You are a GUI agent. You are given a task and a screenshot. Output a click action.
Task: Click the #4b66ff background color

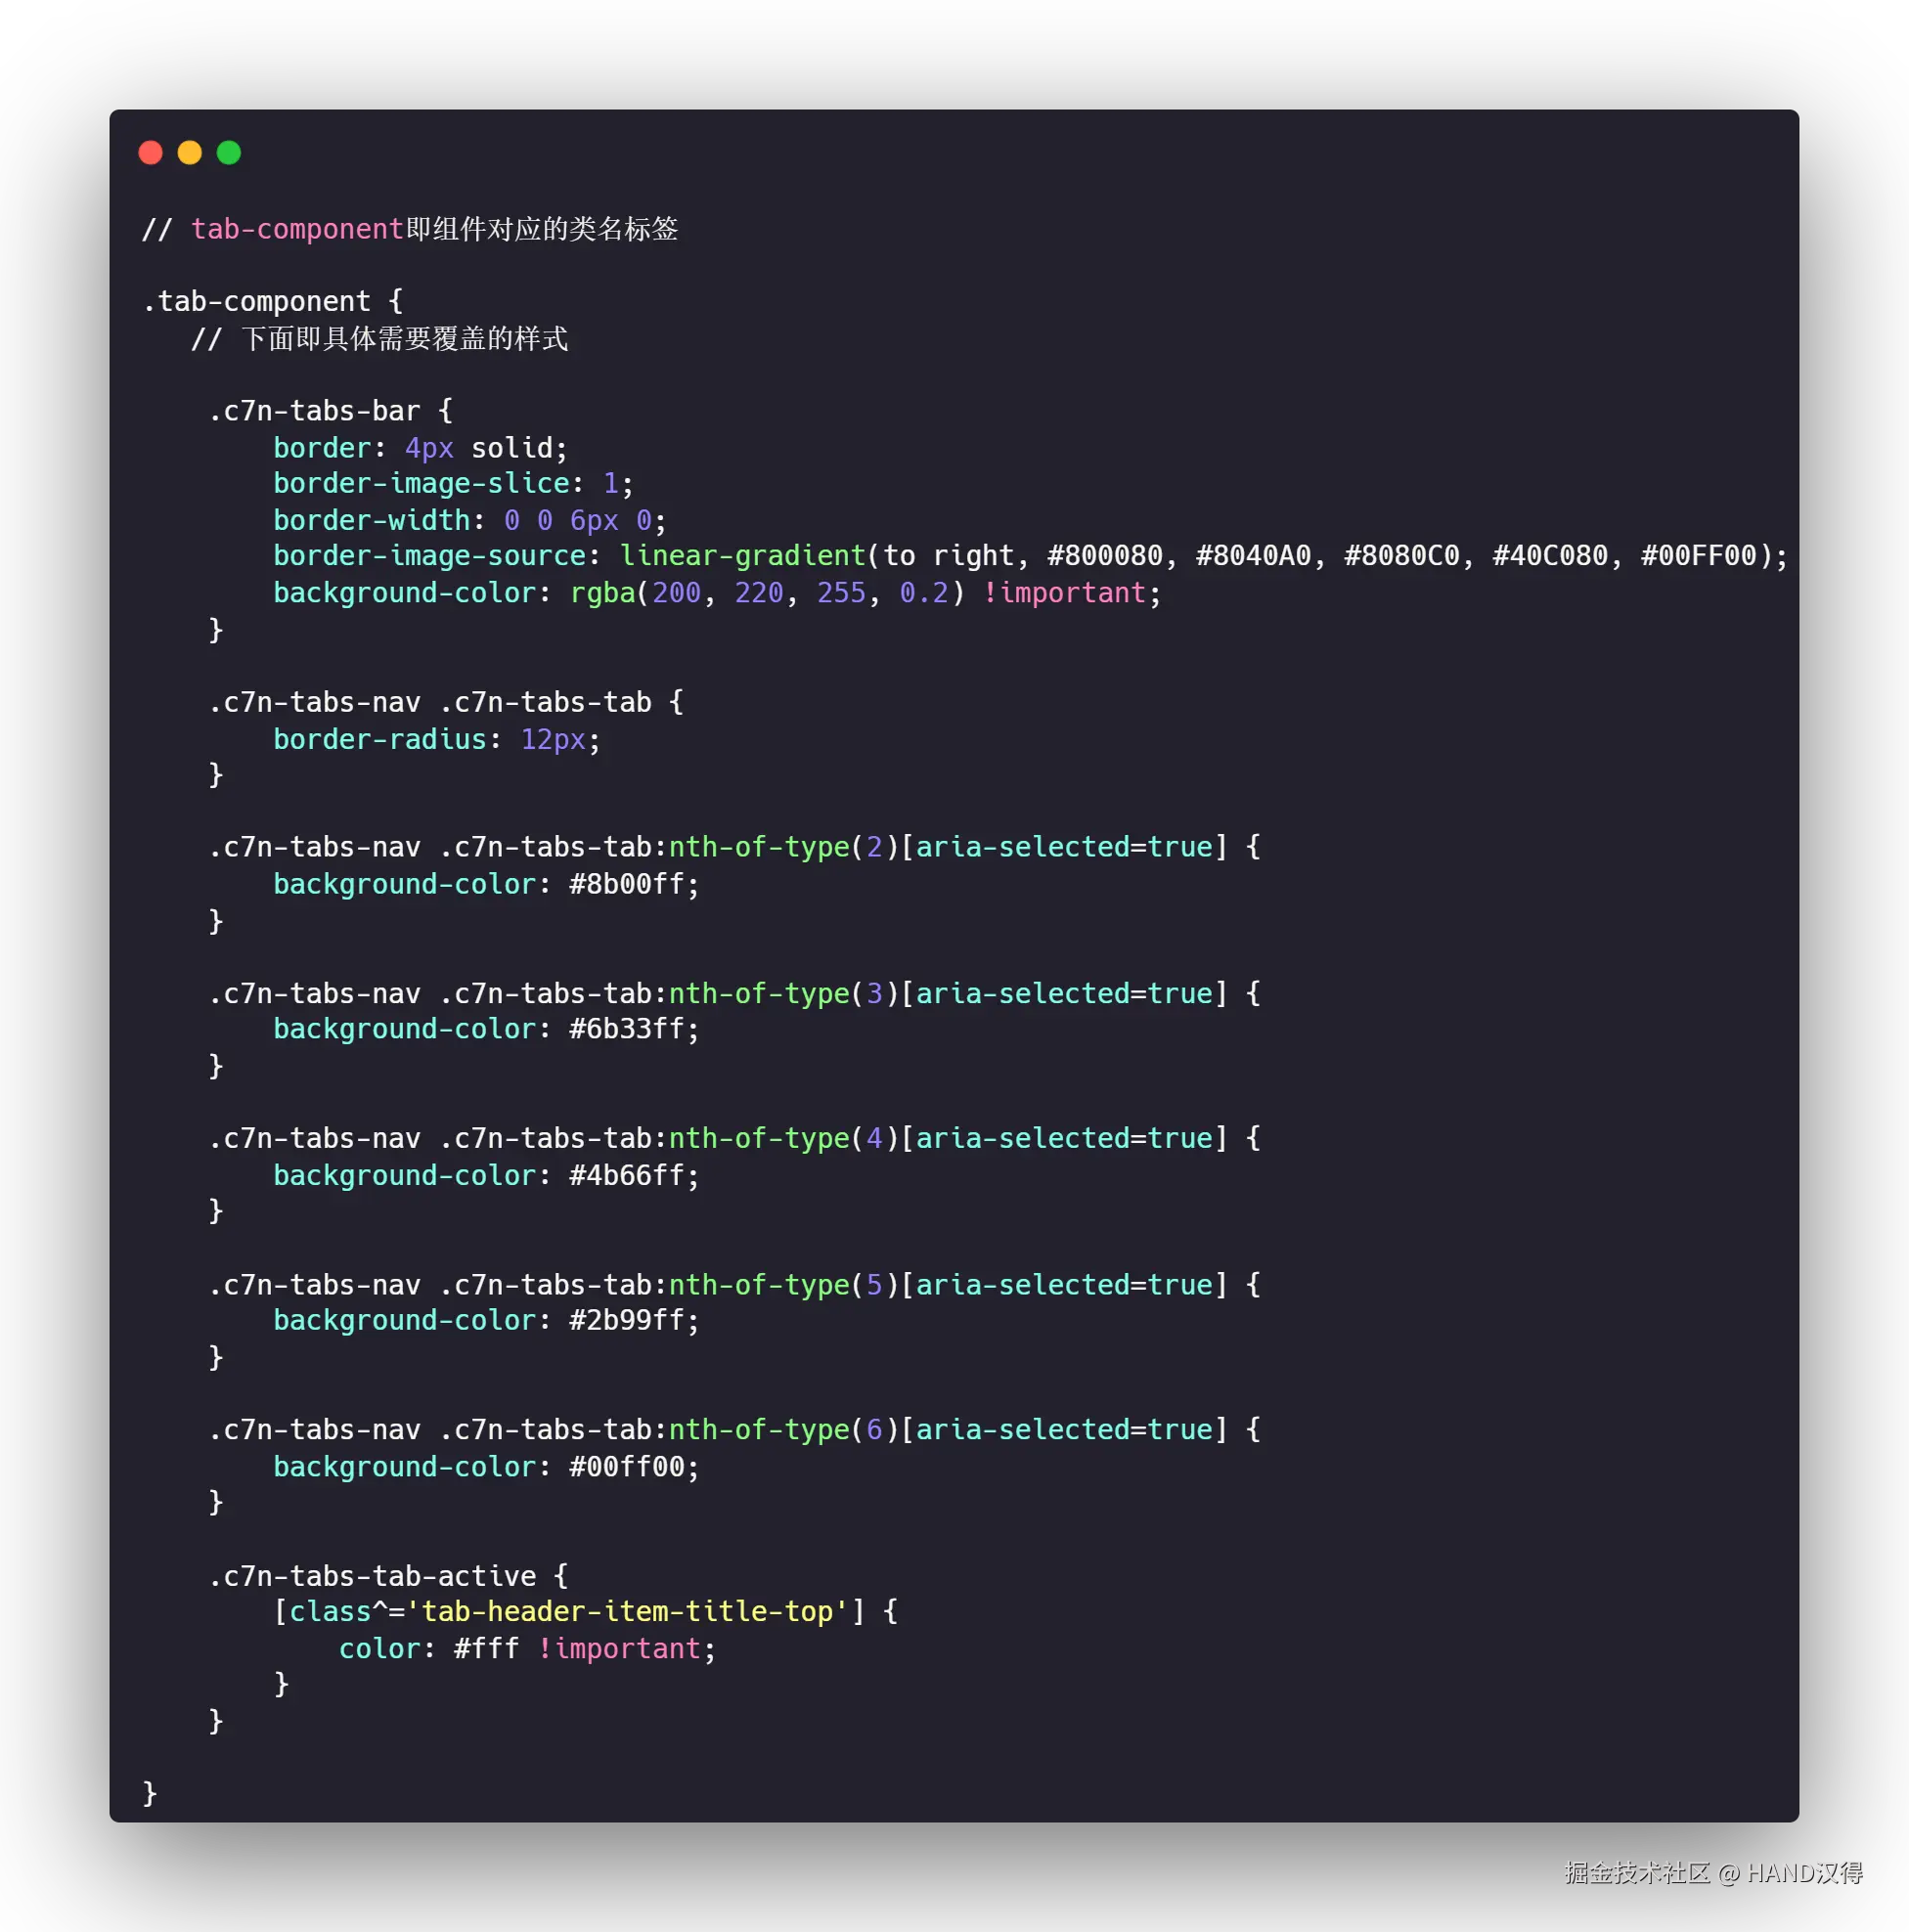pyautogui.click(x=626, y=1175)
